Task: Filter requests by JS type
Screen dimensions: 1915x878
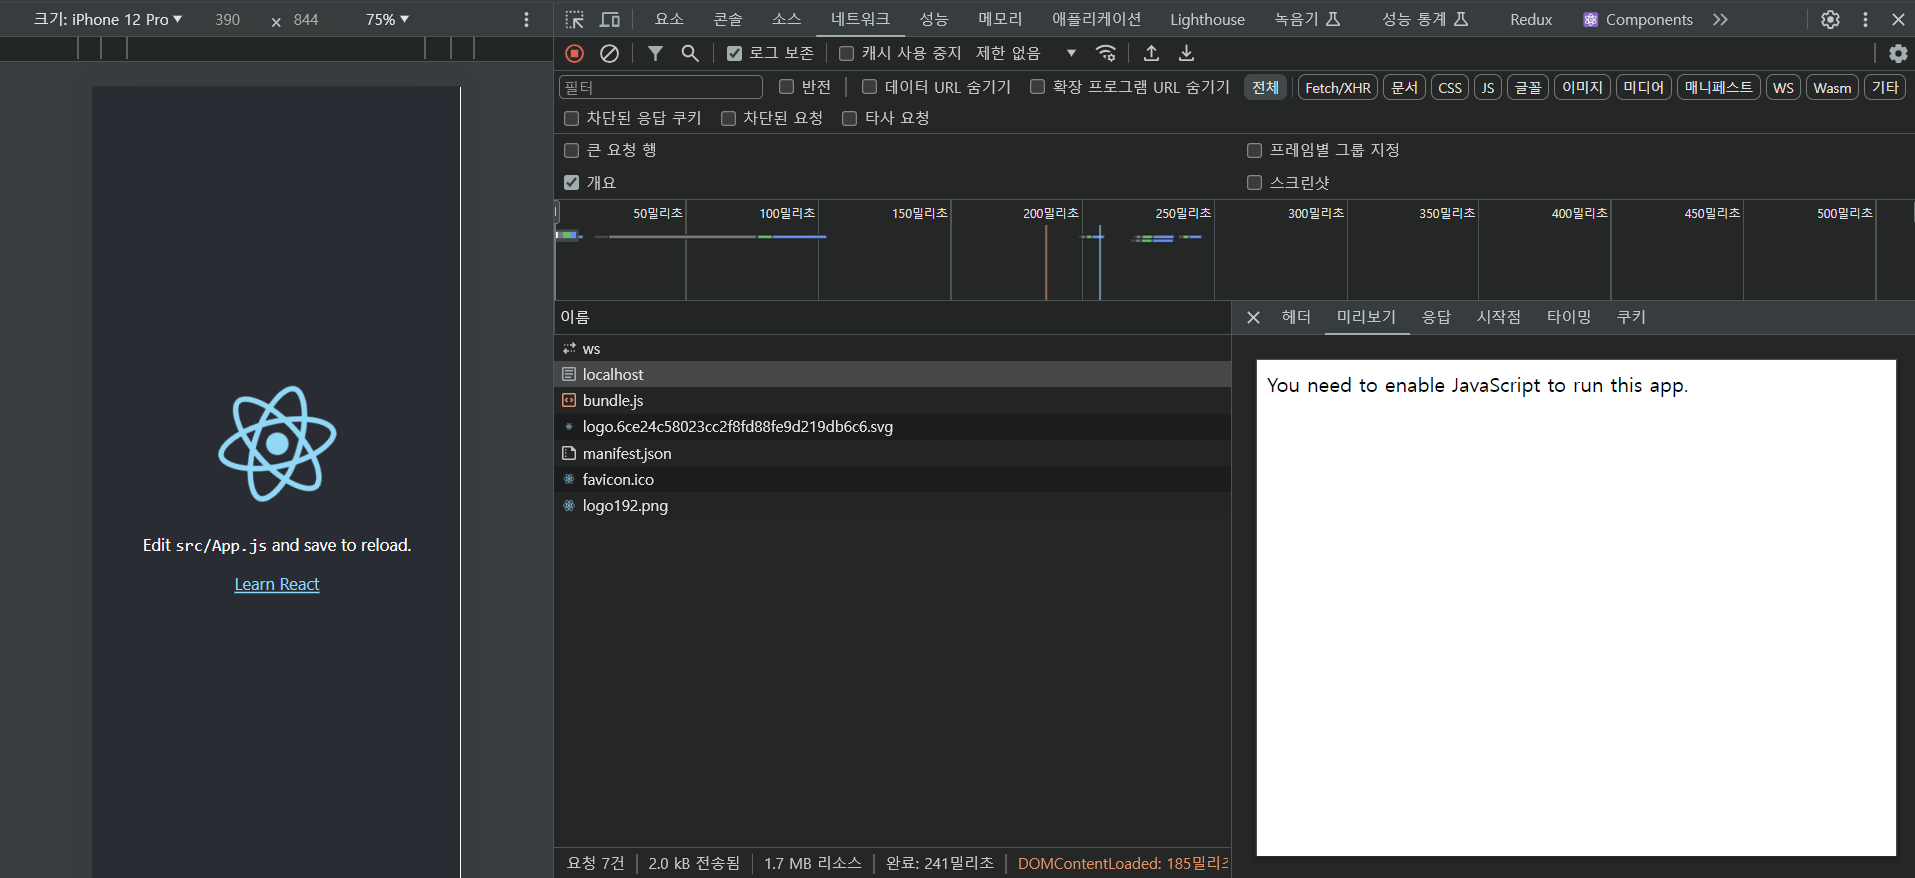Action: click(x=1487, y=87)
